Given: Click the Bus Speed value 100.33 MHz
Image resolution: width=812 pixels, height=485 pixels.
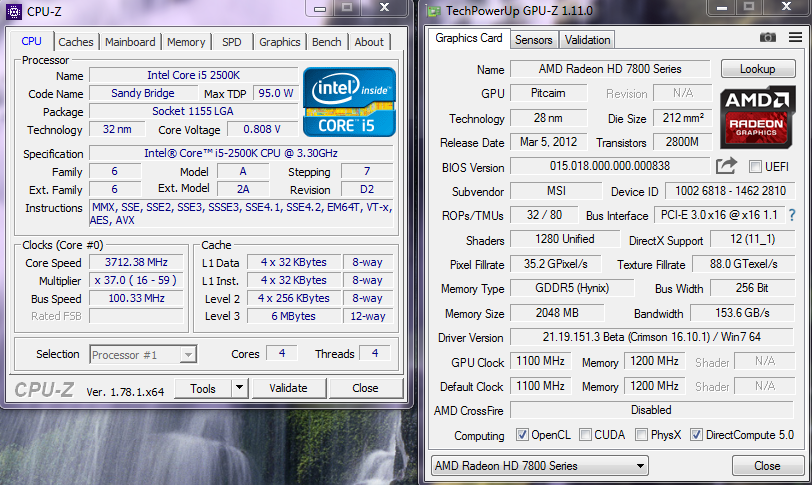Looking at the screenshot, I should [x=136, y=298].
